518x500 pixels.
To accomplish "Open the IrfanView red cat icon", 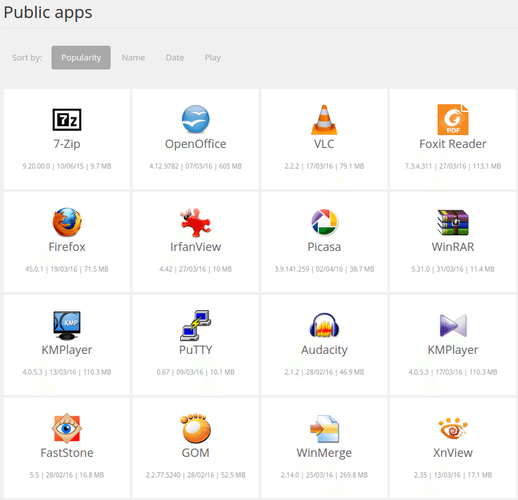I will point(195,222).
